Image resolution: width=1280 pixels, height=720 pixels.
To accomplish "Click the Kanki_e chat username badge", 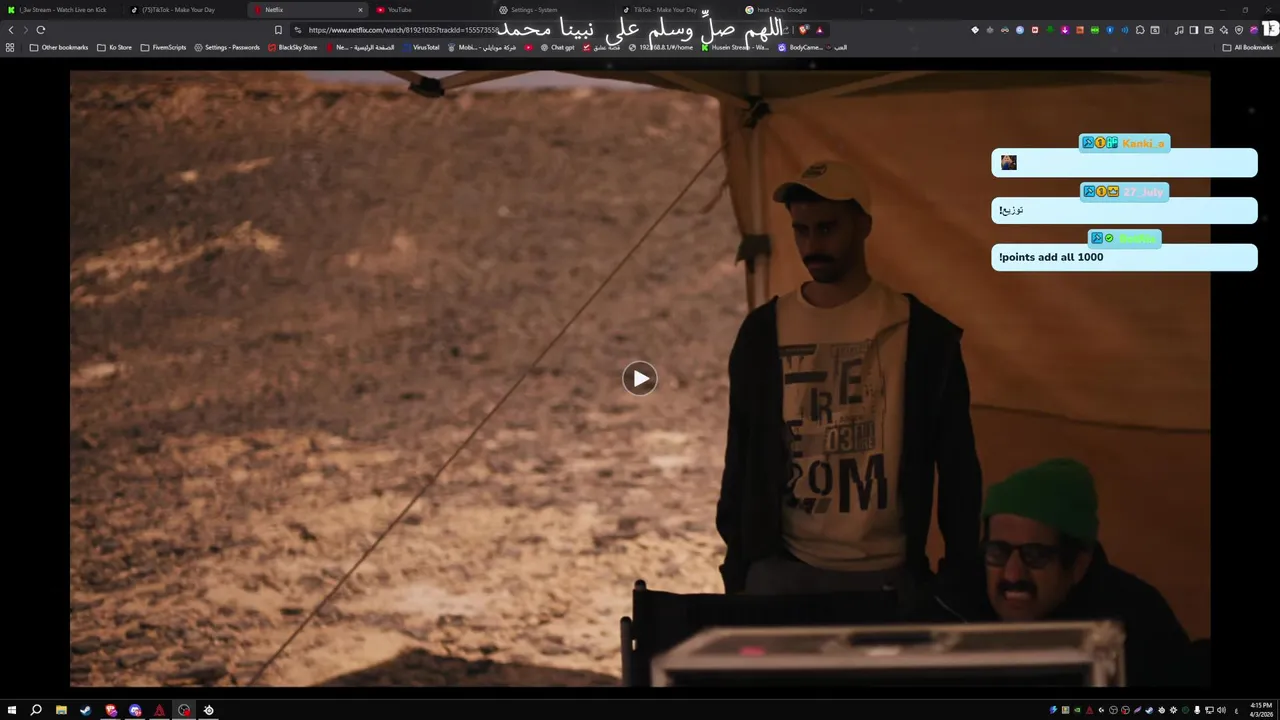I will (x=1125, y=143).
